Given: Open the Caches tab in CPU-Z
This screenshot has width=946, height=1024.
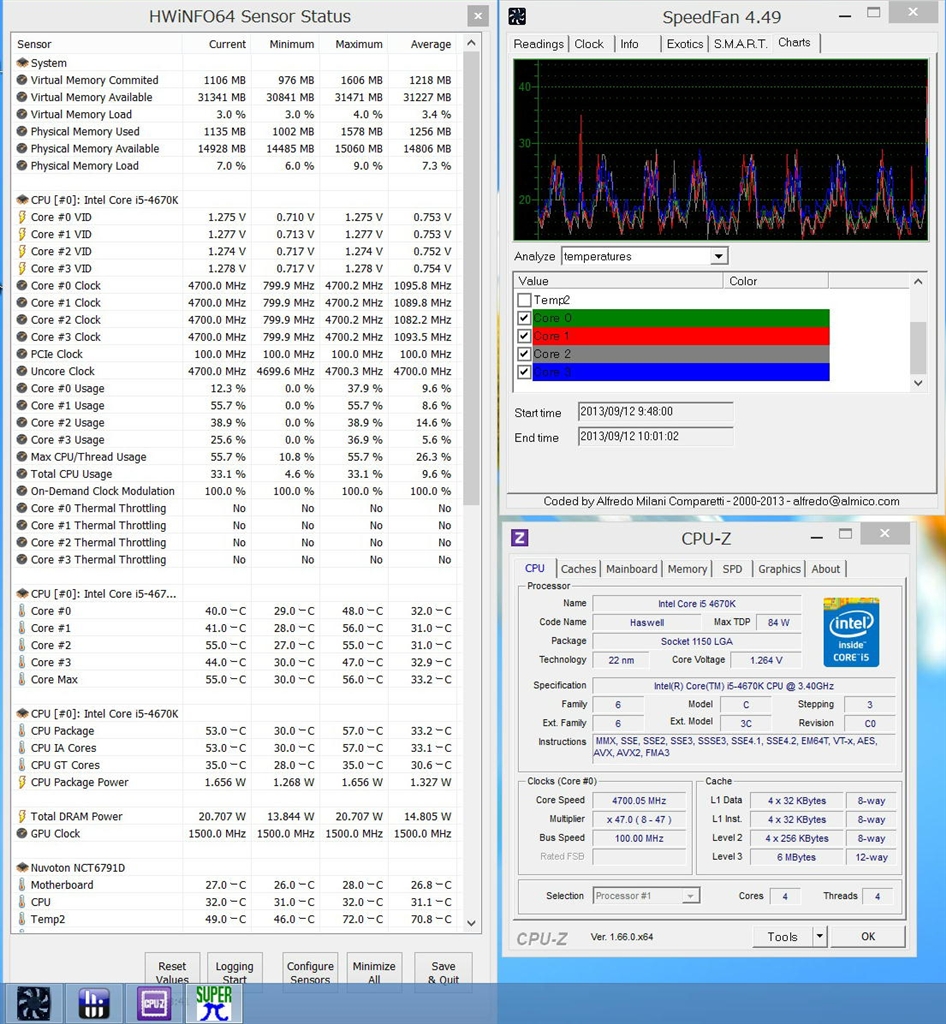Looking at the screenshot, I should point(578,569).
